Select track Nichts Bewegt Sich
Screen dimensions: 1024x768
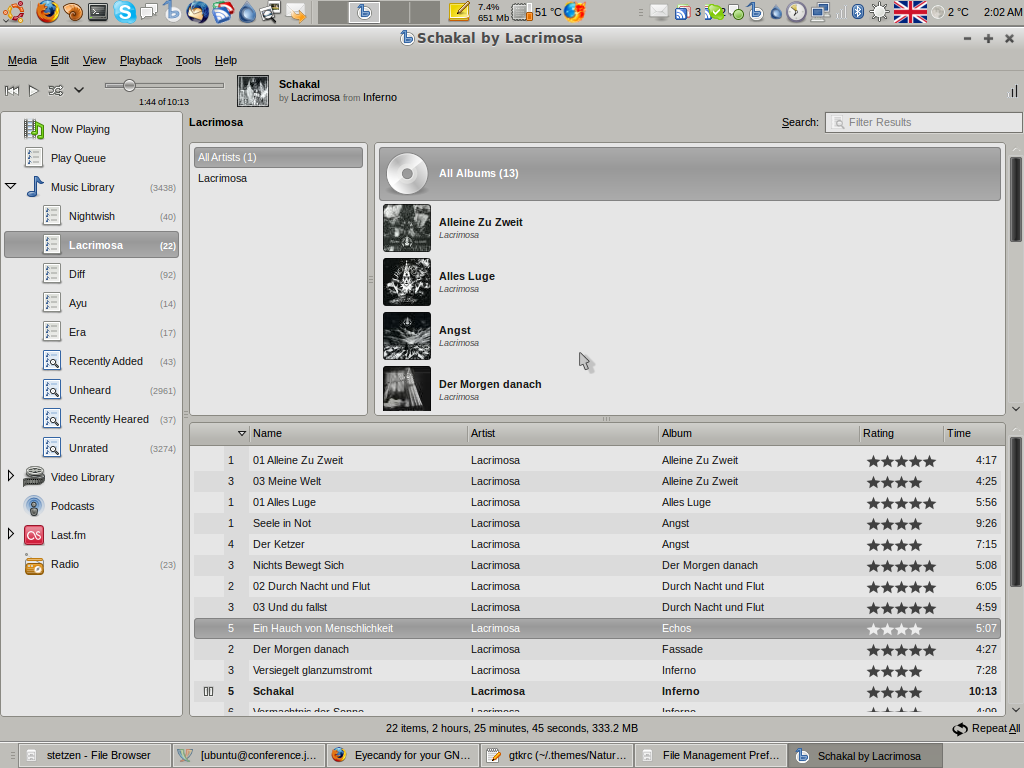[597, 566]
